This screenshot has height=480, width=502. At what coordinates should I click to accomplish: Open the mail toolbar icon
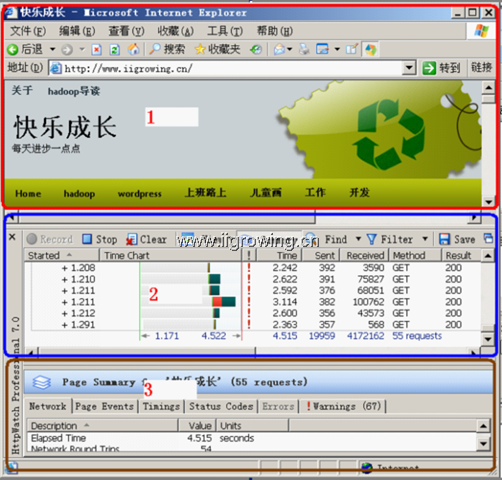pos(279,50)
